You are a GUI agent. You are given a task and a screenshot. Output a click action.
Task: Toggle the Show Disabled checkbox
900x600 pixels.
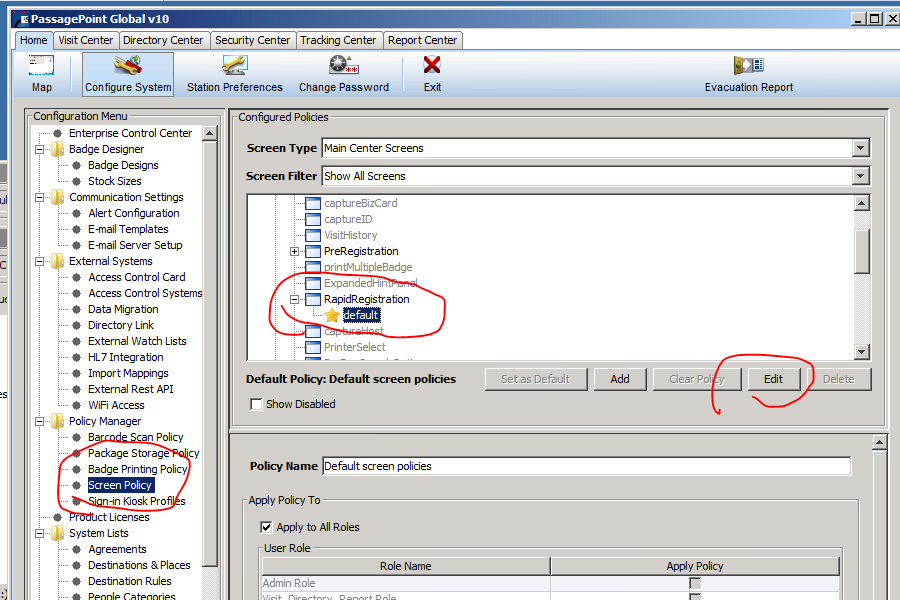coord(256,404)
